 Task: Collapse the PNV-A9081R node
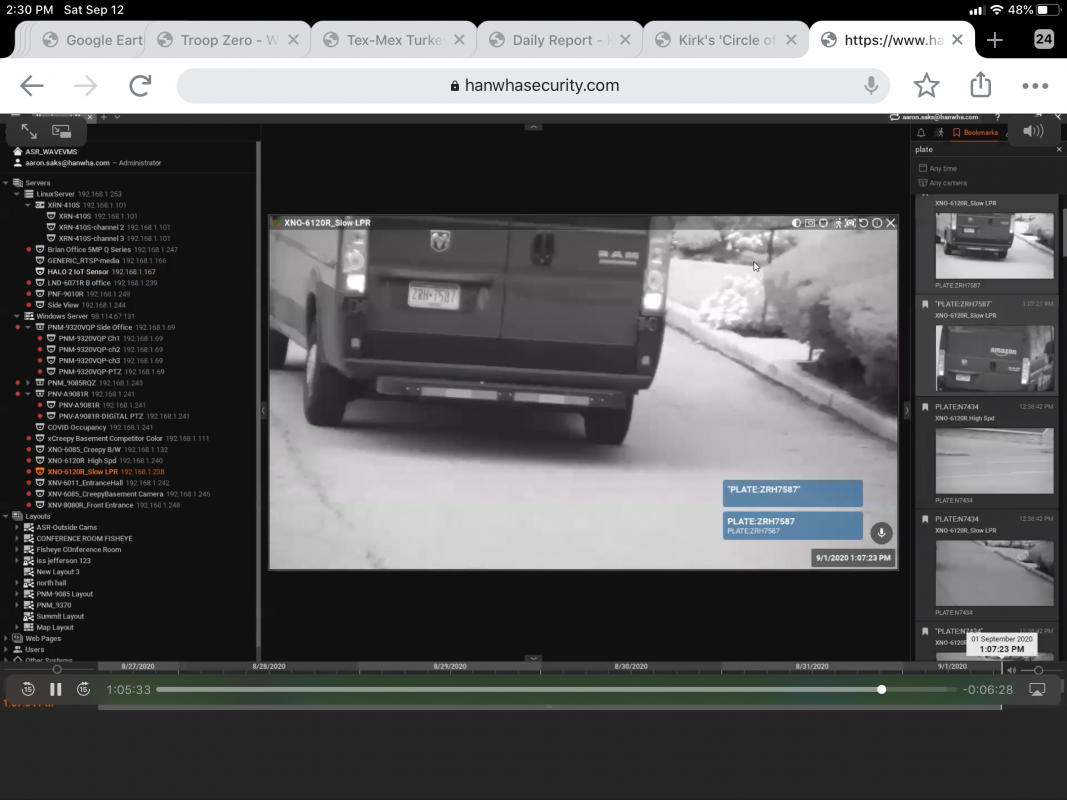[x=28, y=394]
